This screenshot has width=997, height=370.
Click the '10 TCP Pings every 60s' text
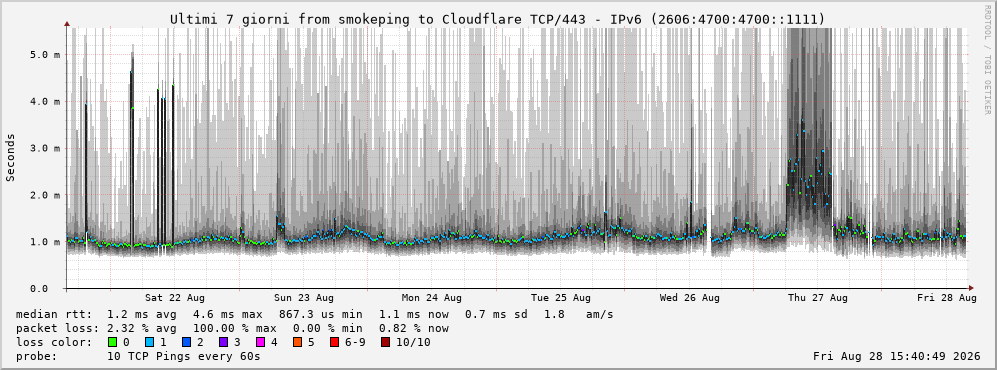pyautogui.click(x=184, y=357)
